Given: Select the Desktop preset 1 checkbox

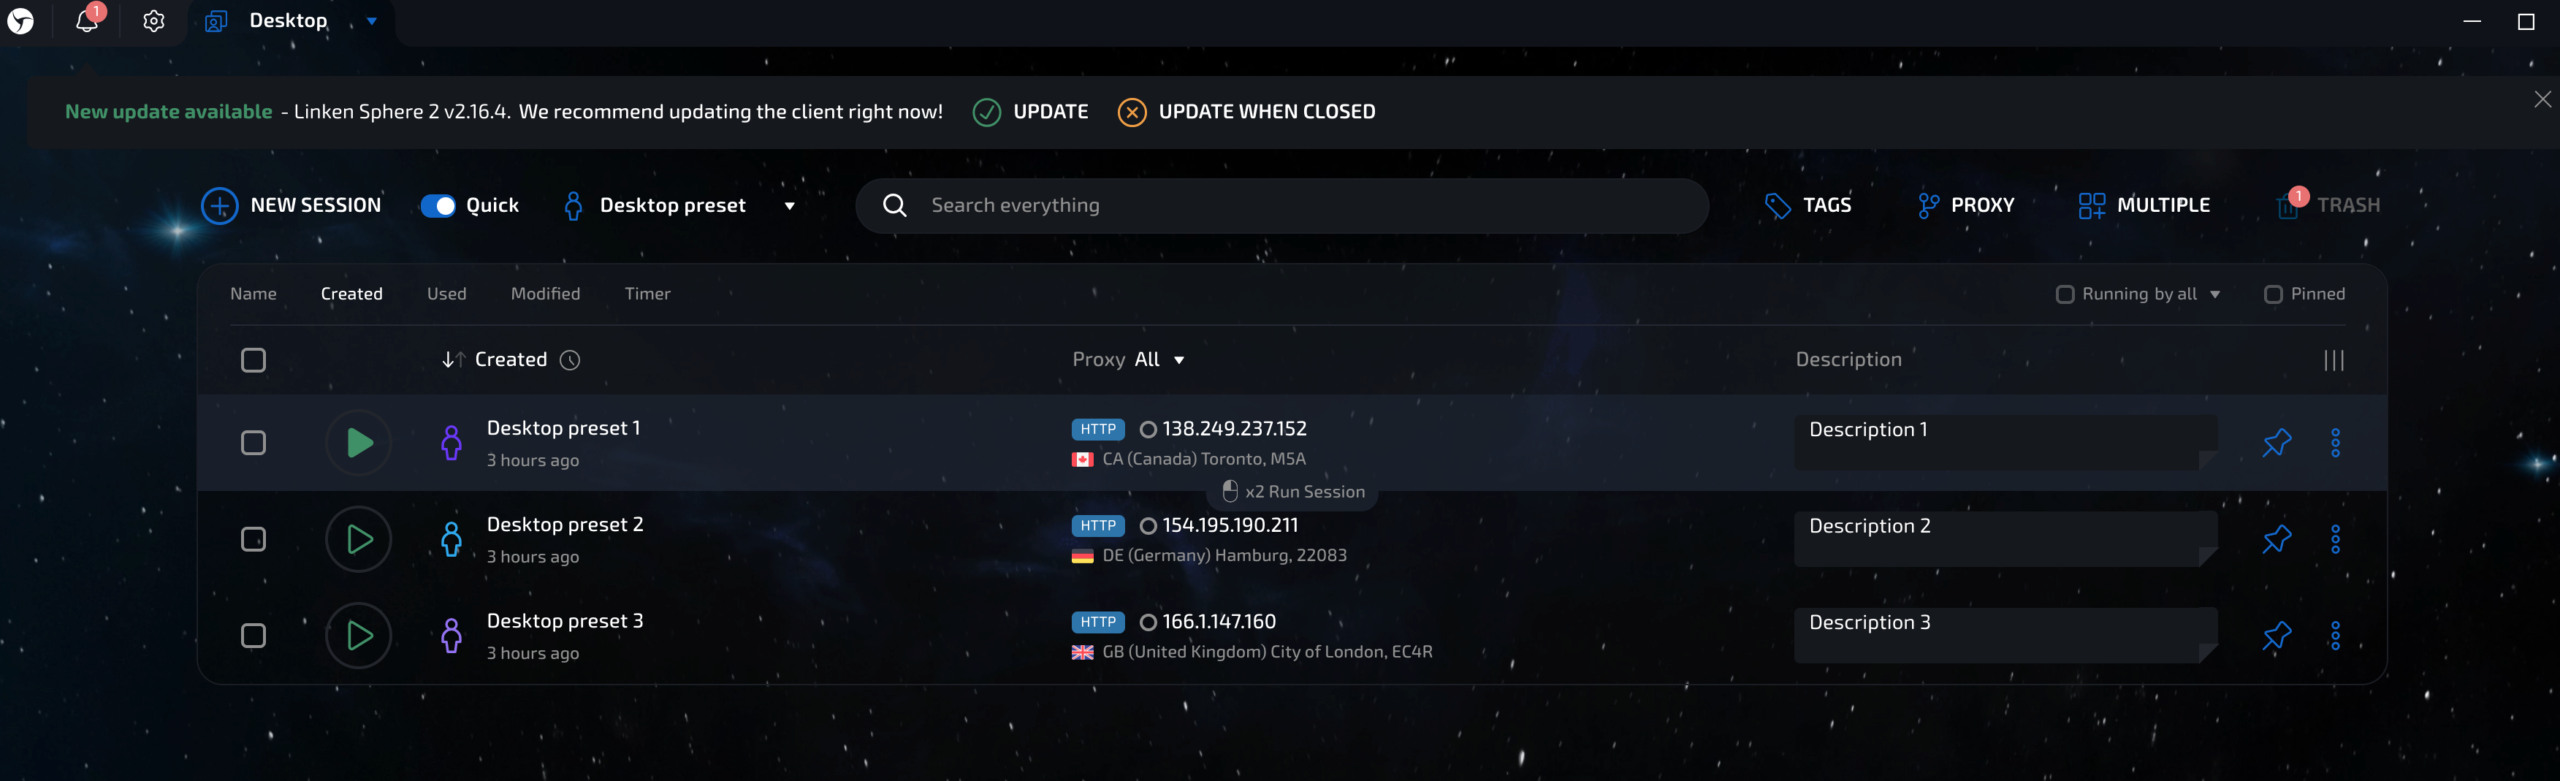Looking at the screenshot, I should click(x=254, y=443).
